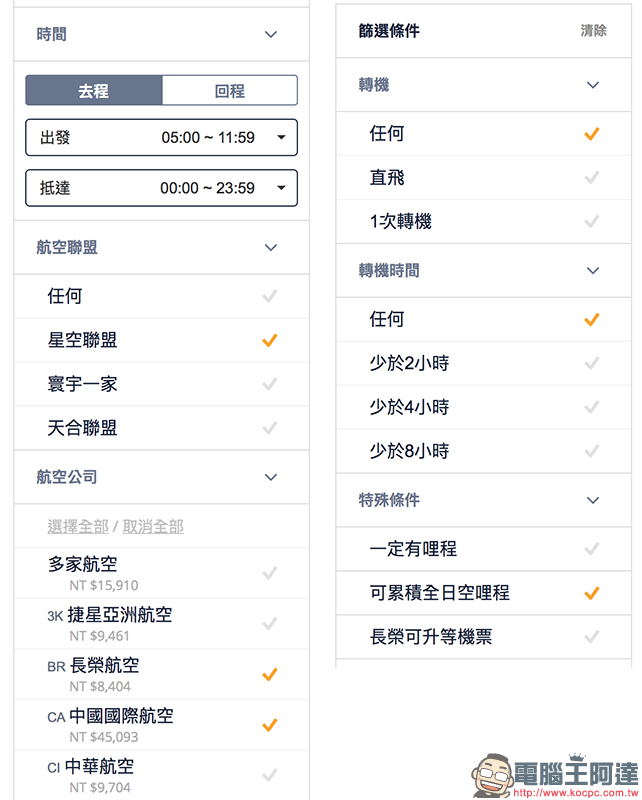Click 清除 to clear filters
The width and height of the screenshot is (642, 800).
pos(593,31)
